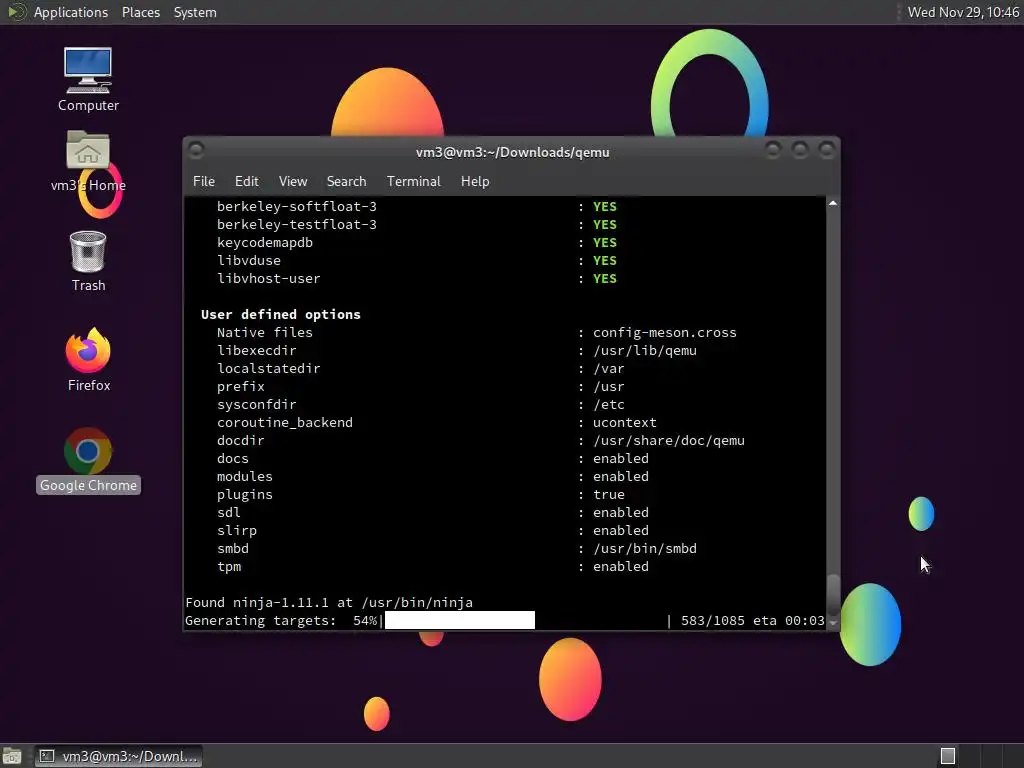Click the 'libvduse' entry
This screenshot has height=768, width=1024.
pyautogui.click(x=249, y=261)
